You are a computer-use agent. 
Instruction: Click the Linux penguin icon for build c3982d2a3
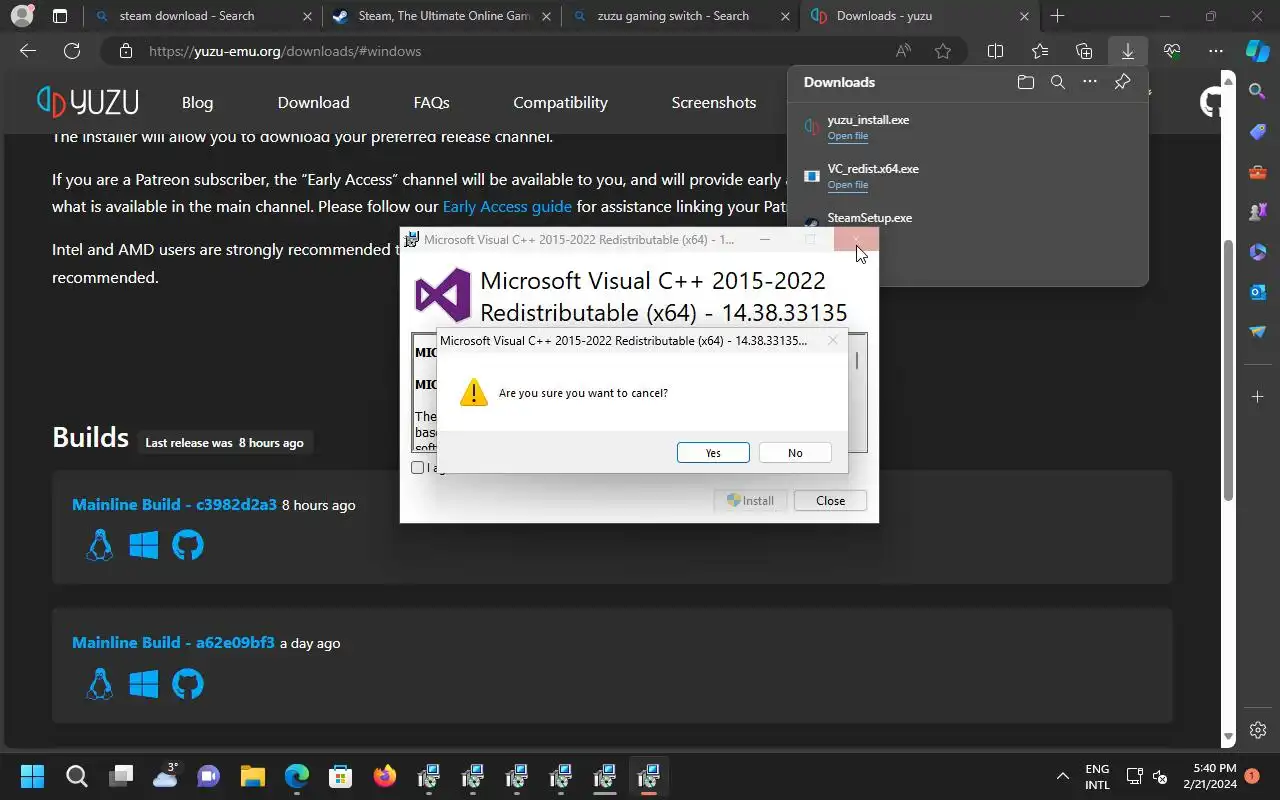pos(99,545)
